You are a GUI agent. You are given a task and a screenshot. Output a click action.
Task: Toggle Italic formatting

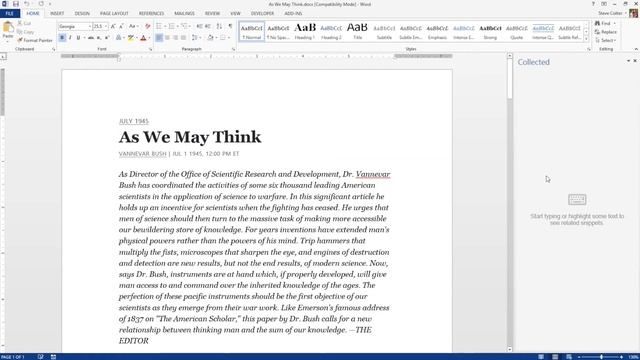tap(70, 38)
